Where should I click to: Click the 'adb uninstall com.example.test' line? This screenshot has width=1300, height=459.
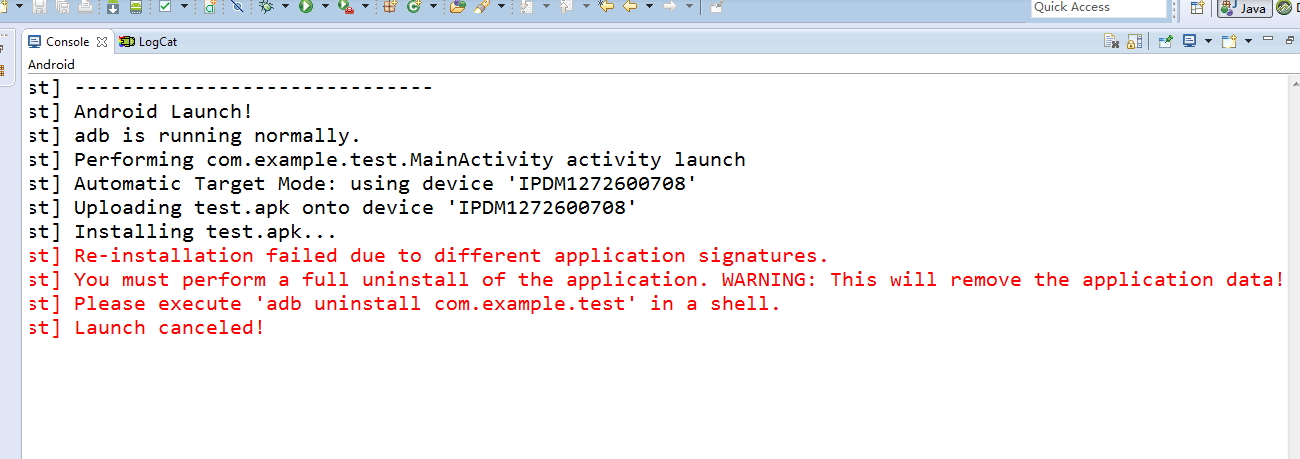pyautogui.click(x=427, y=304)
